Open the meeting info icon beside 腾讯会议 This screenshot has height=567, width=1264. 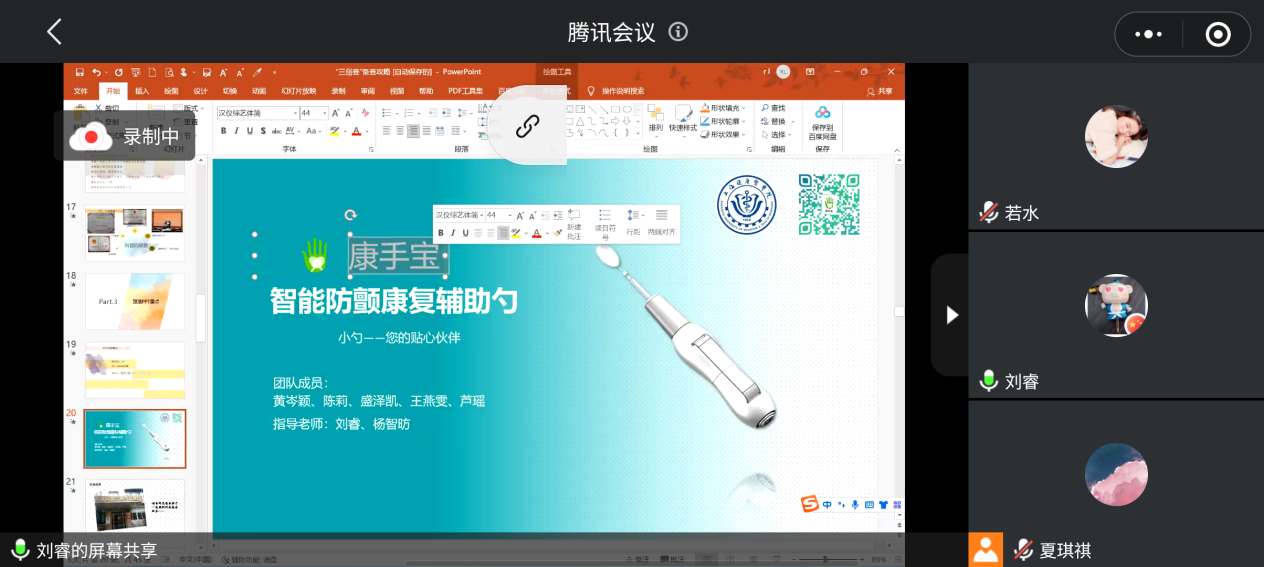[x=678, y=32]
